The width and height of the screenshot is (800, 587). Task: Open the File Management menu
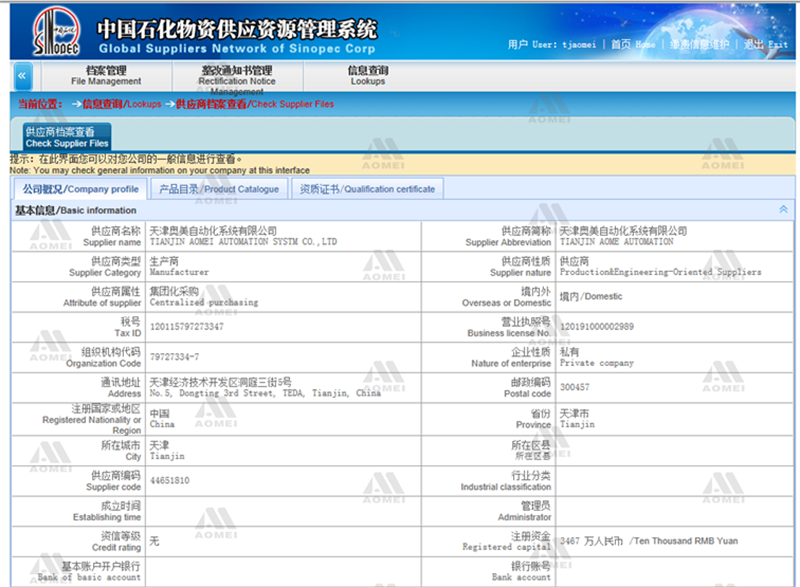(x=106, y=75)
